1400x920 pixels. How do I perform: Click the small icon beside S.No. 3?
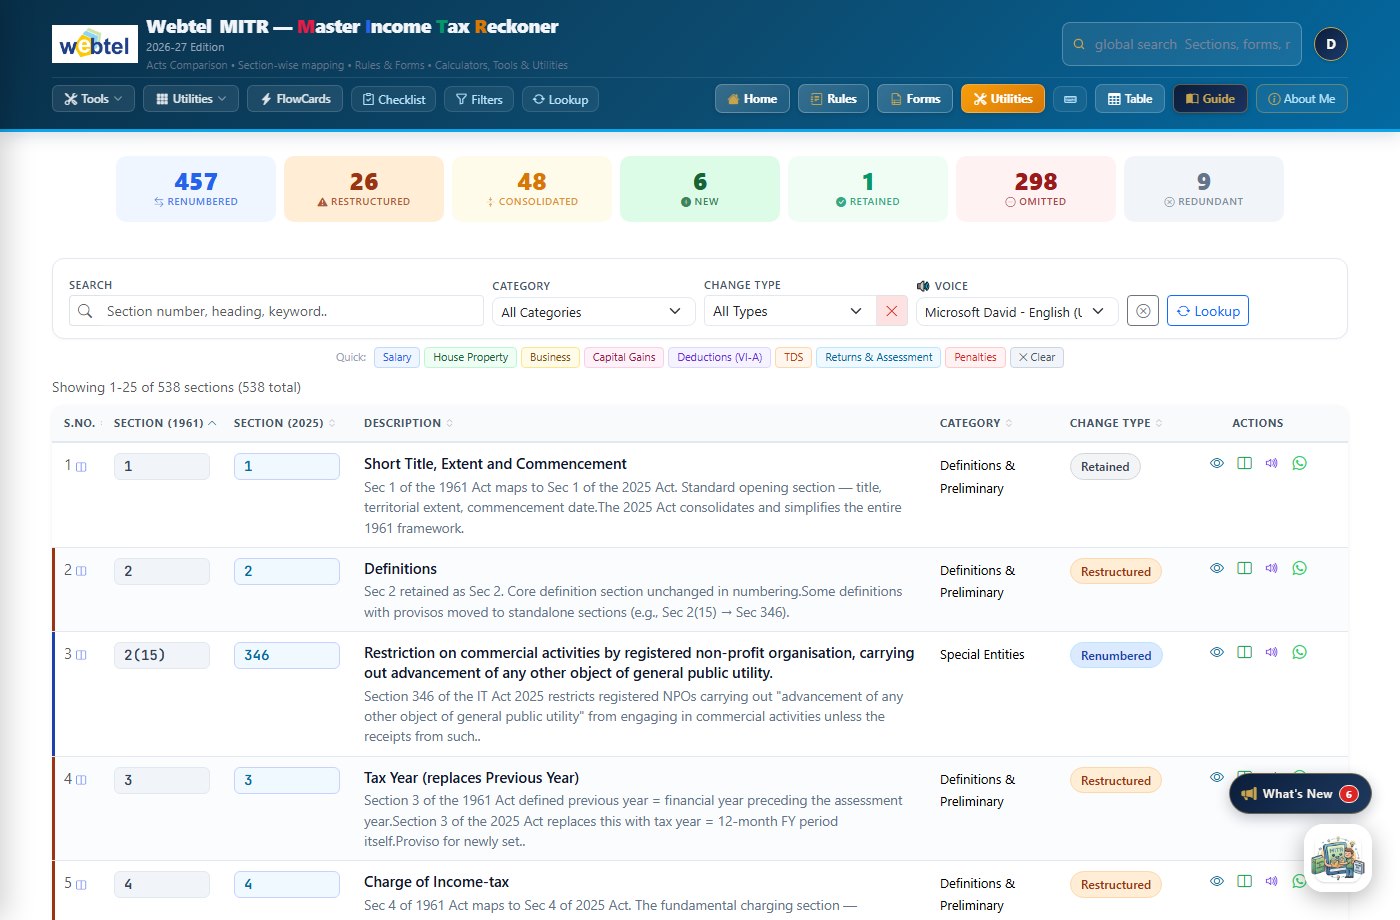(82, 655)
